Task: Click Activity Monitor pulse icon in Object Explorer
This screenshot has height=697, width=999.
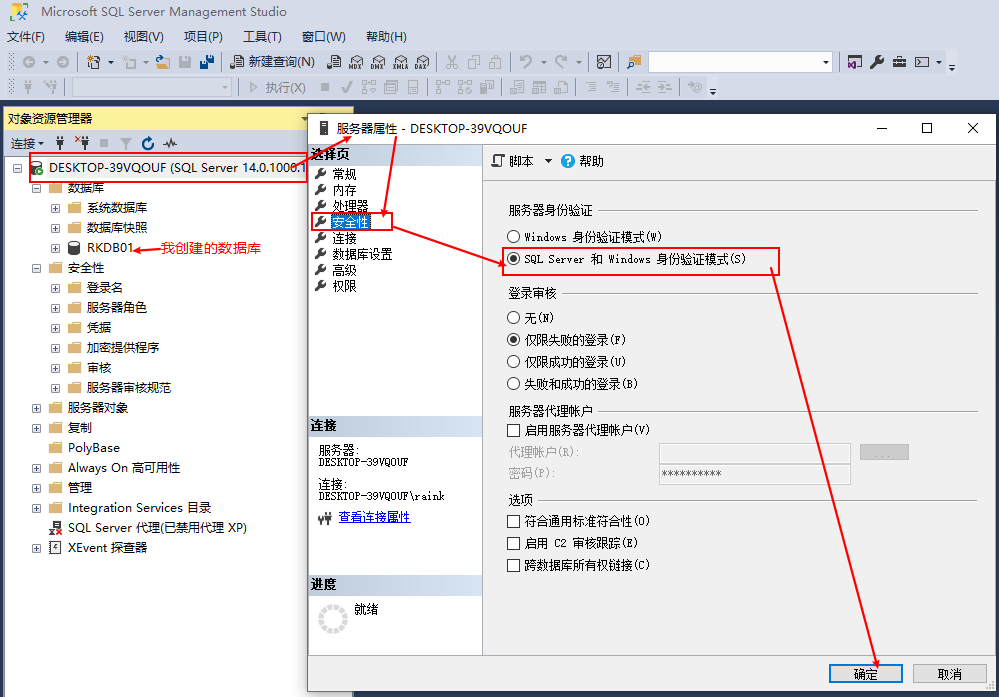Action: coord(169,143)
